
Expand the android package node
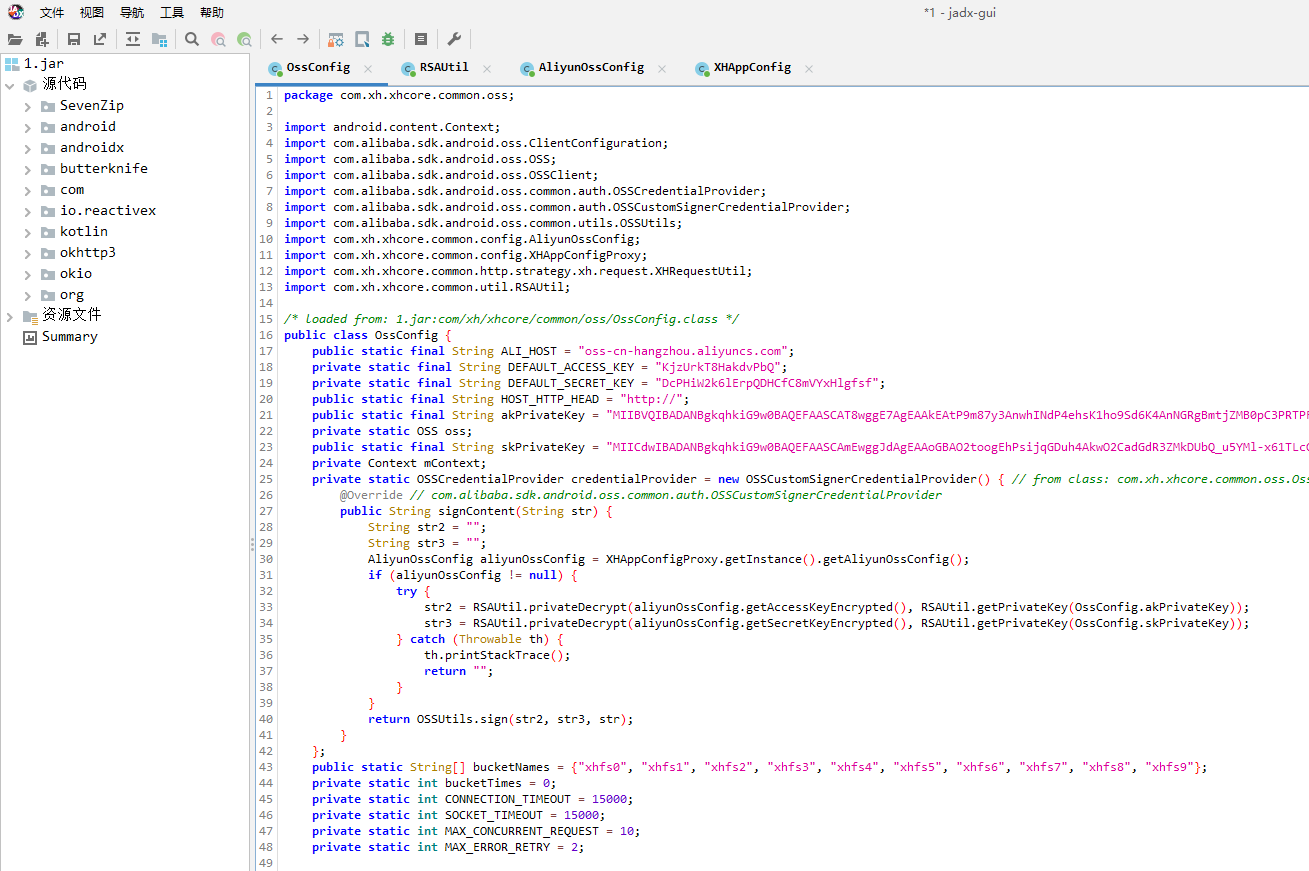pyautogui.click(x=28, y=127)
